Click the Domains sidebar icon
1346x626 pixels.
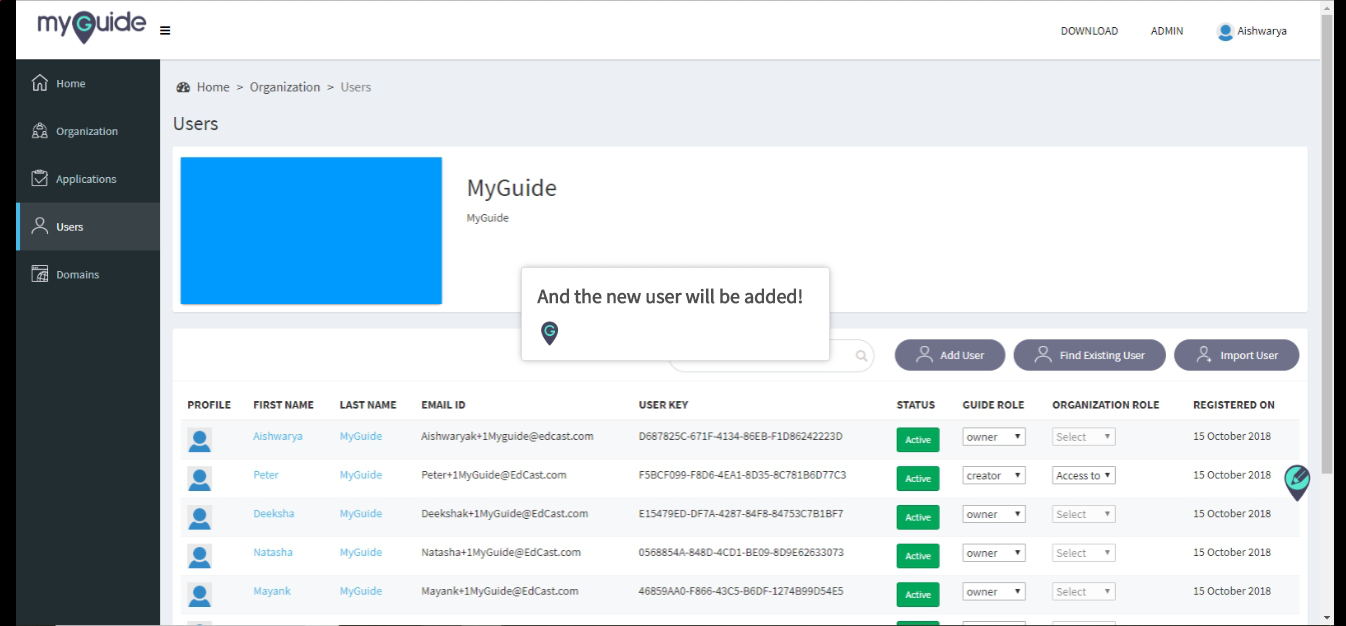(40, 274)
